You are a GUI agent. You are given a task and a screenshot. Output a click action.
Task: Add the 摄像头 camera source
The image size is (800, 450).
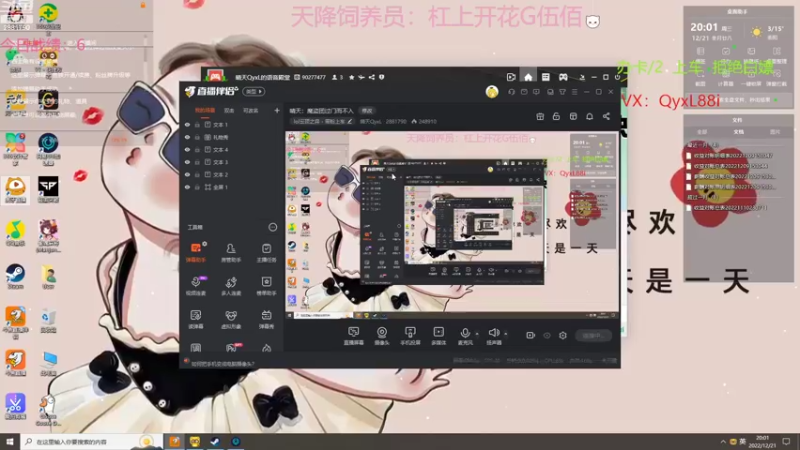point(382,336)
